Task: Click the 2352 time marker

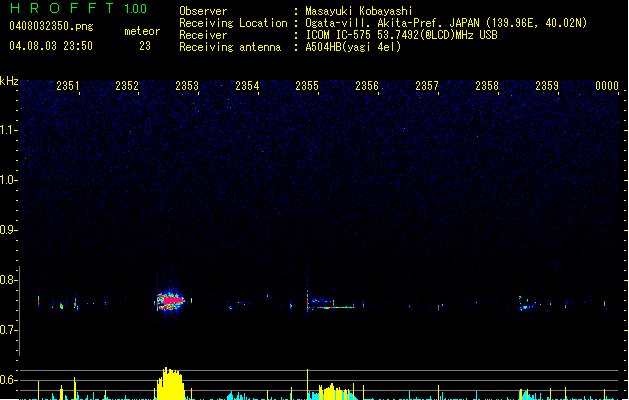Action: click(127, 85)
